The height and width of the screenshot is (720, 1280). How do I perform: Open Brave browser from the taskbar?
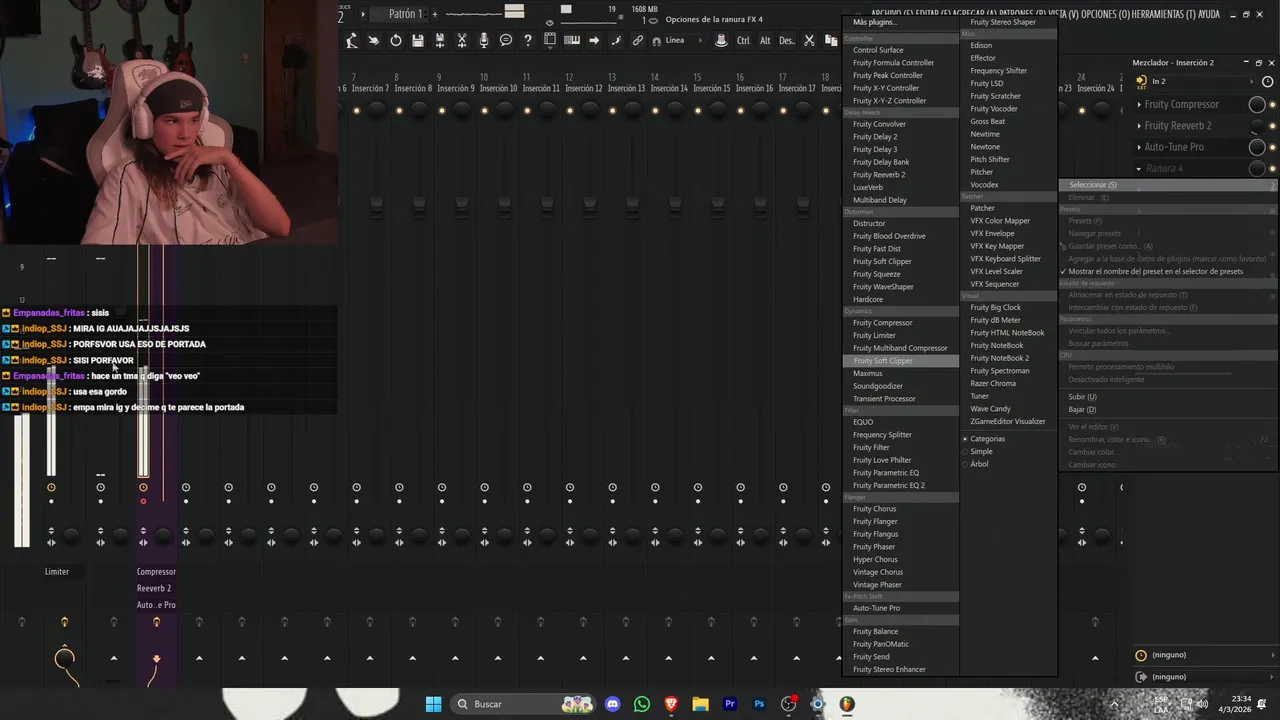point(671,704)
